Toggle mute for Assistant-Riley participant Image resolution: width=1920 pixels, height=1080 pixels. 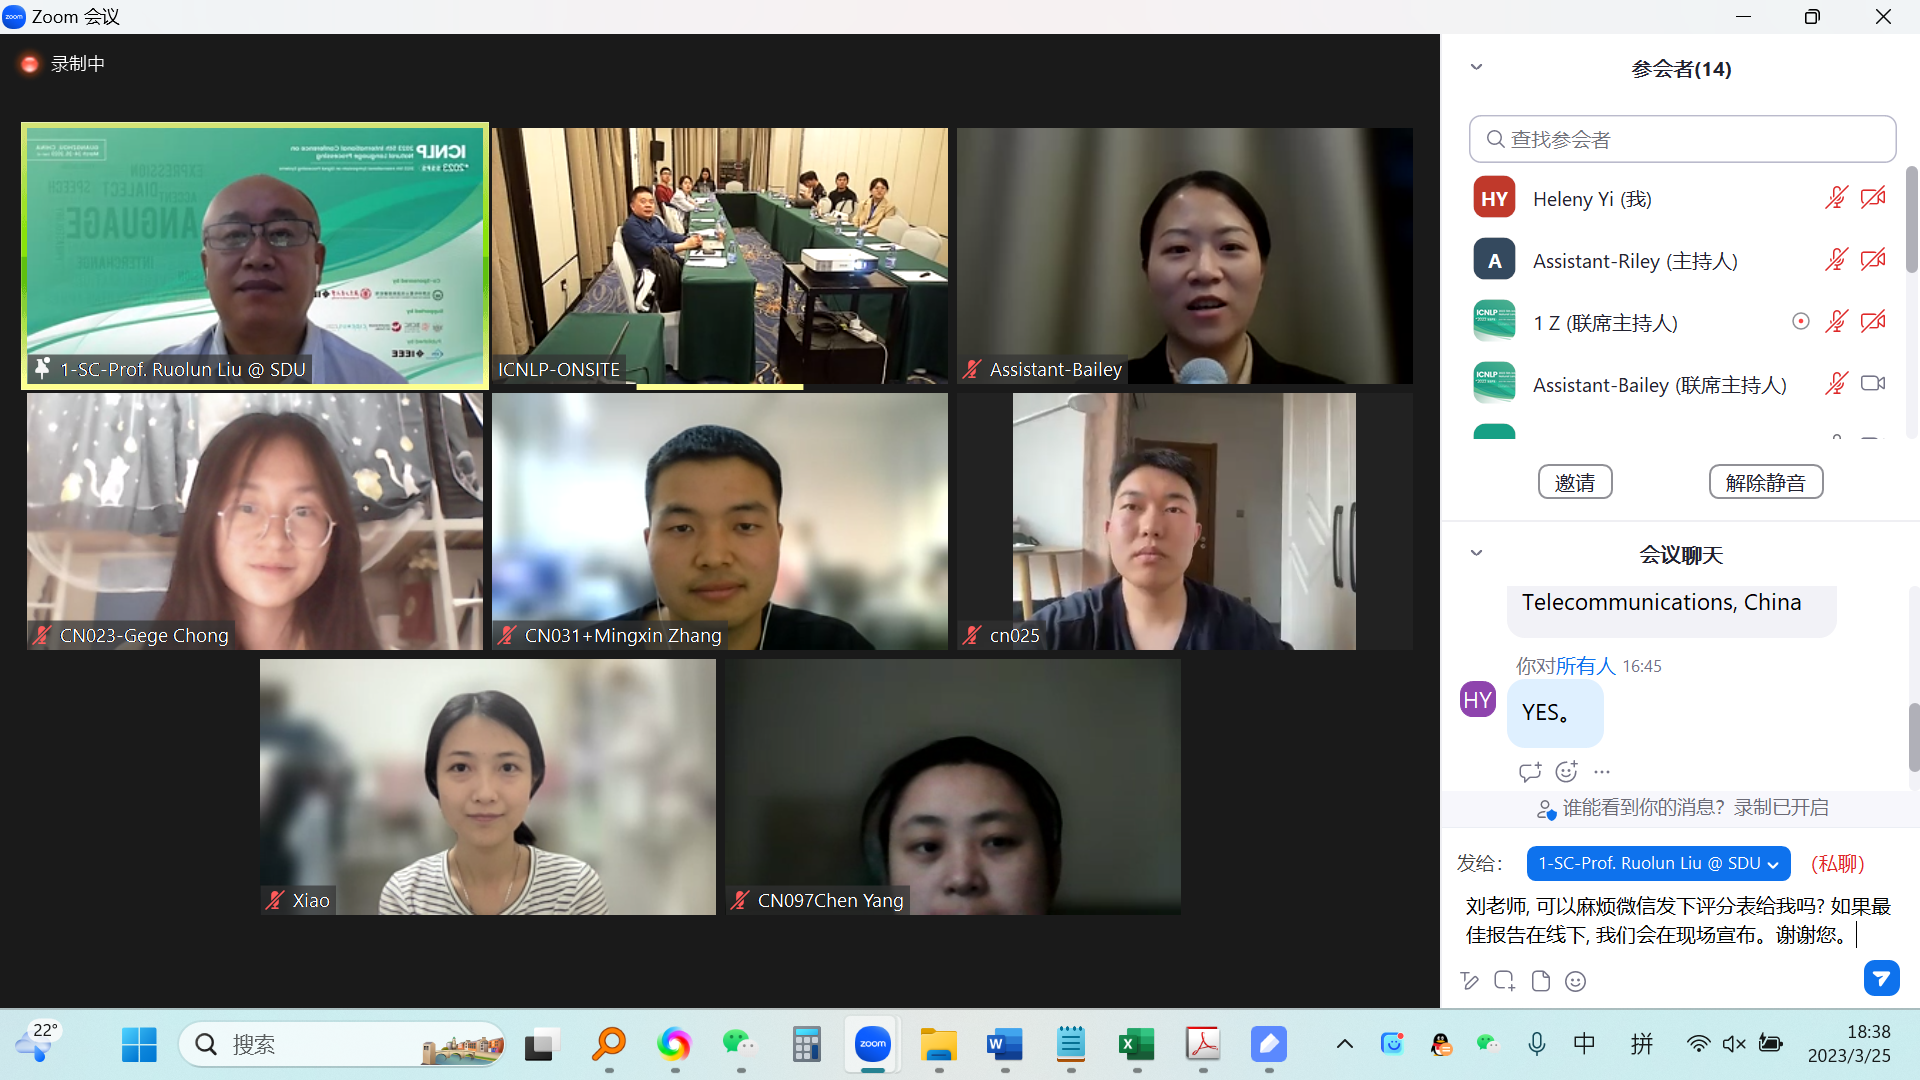tap(1836, 260)
